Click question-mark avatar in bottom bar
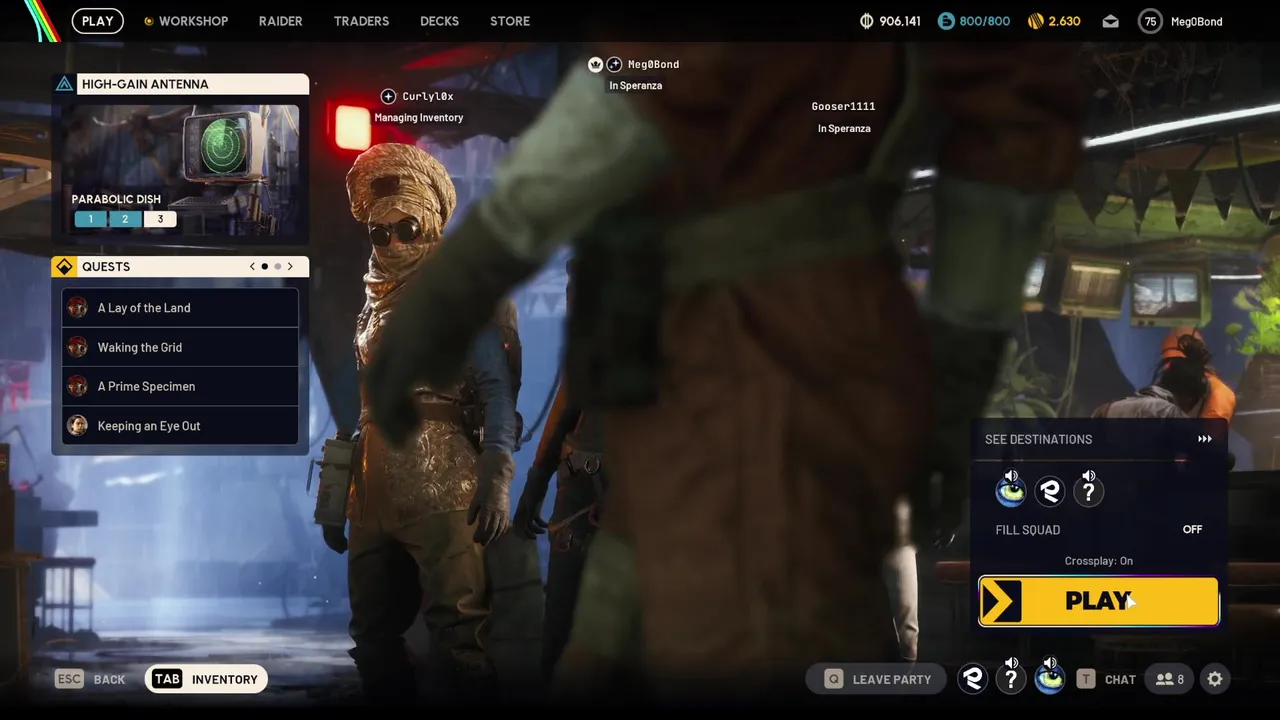1280x720 pixels. 1011,680
